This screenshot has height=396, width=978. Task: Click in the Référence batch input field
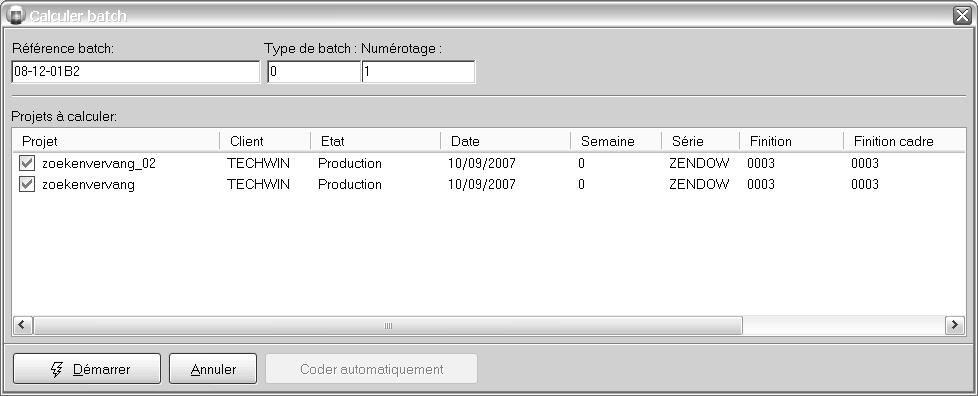[135, 72]
